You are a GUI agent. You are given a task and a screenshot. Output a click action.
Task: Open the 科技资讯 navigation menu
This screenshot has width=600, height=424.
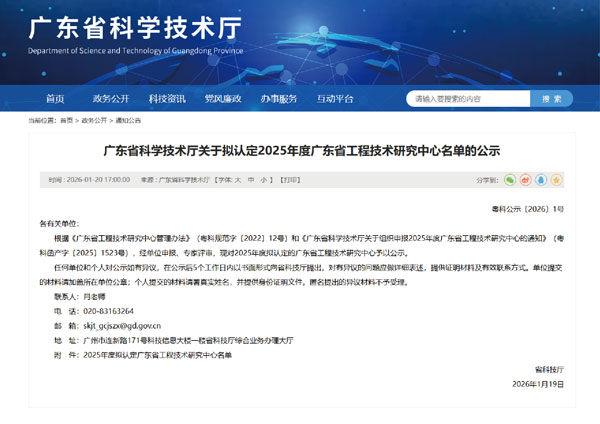pos(167,98)
